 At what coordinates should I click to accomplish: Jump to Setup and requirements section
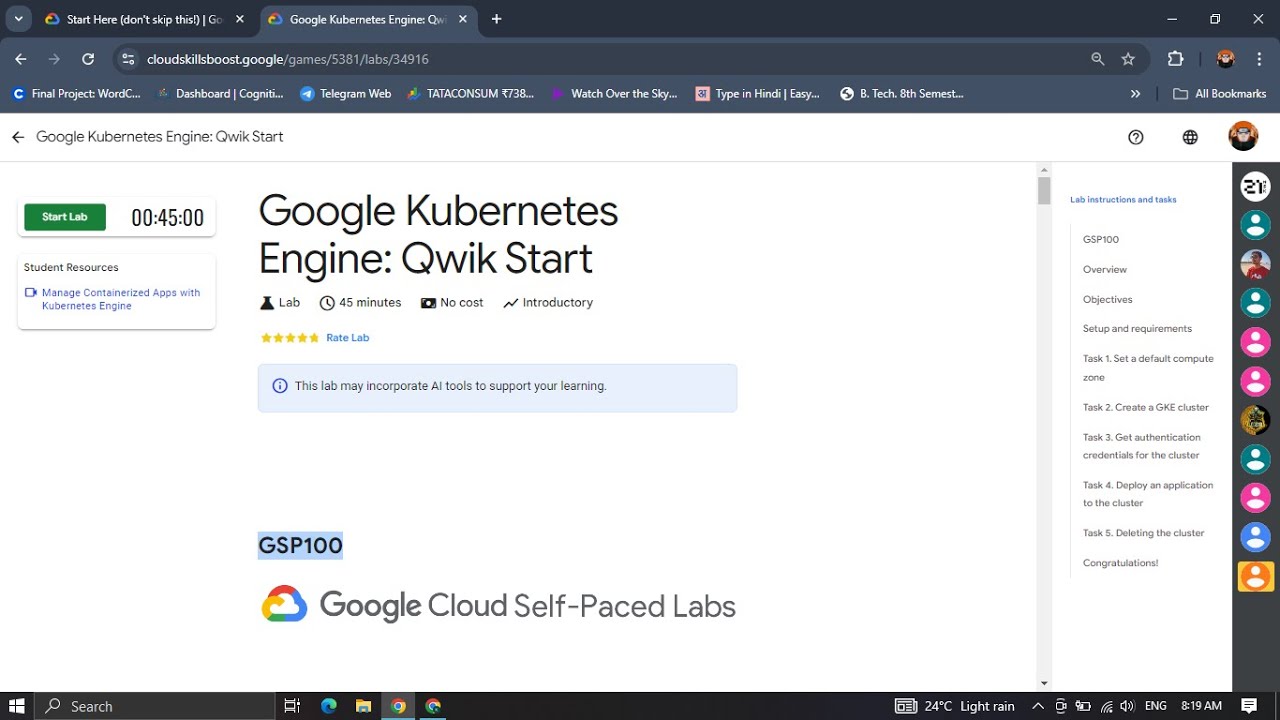(x=1137, y=329)
